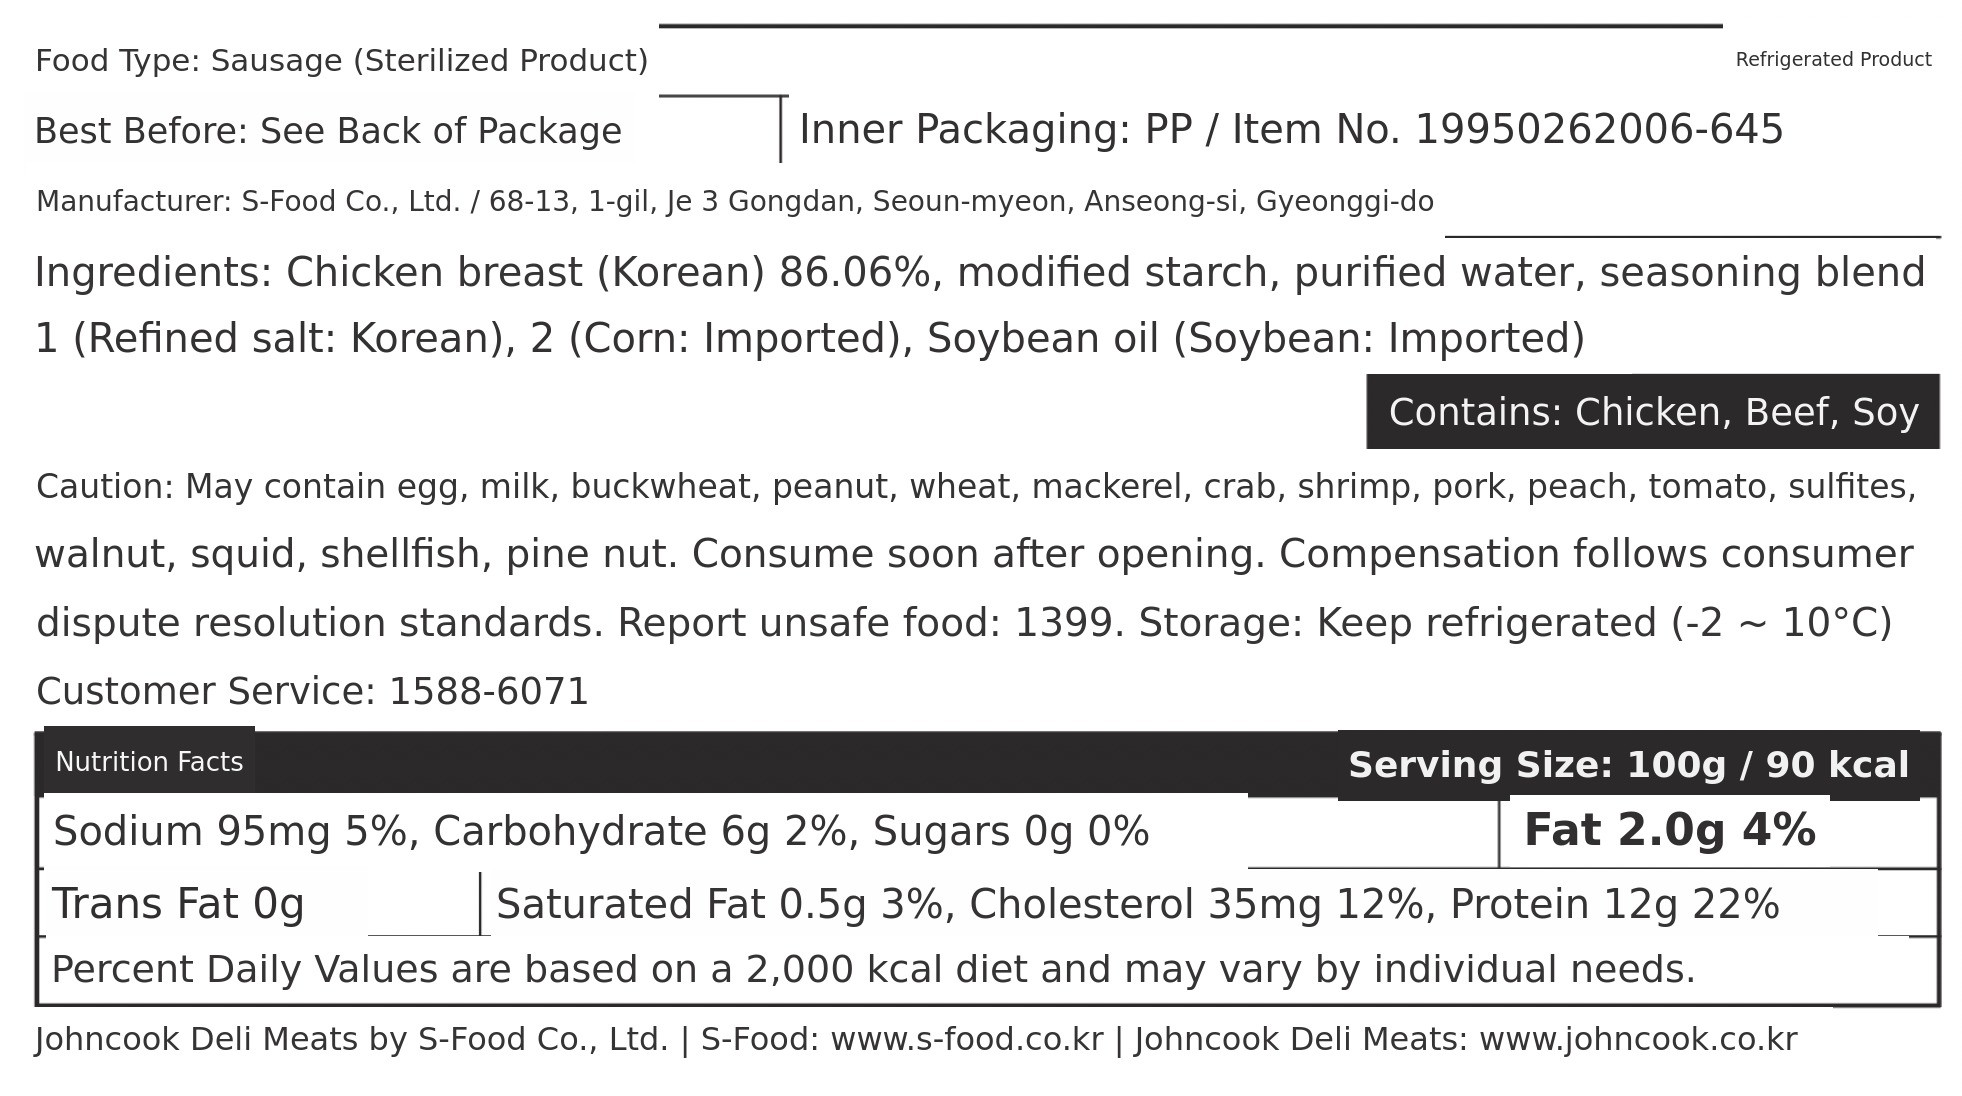Click the Percent Daily Values footnote
The width and height of the screenshot is (1962, 1096).
pos(872,970)
